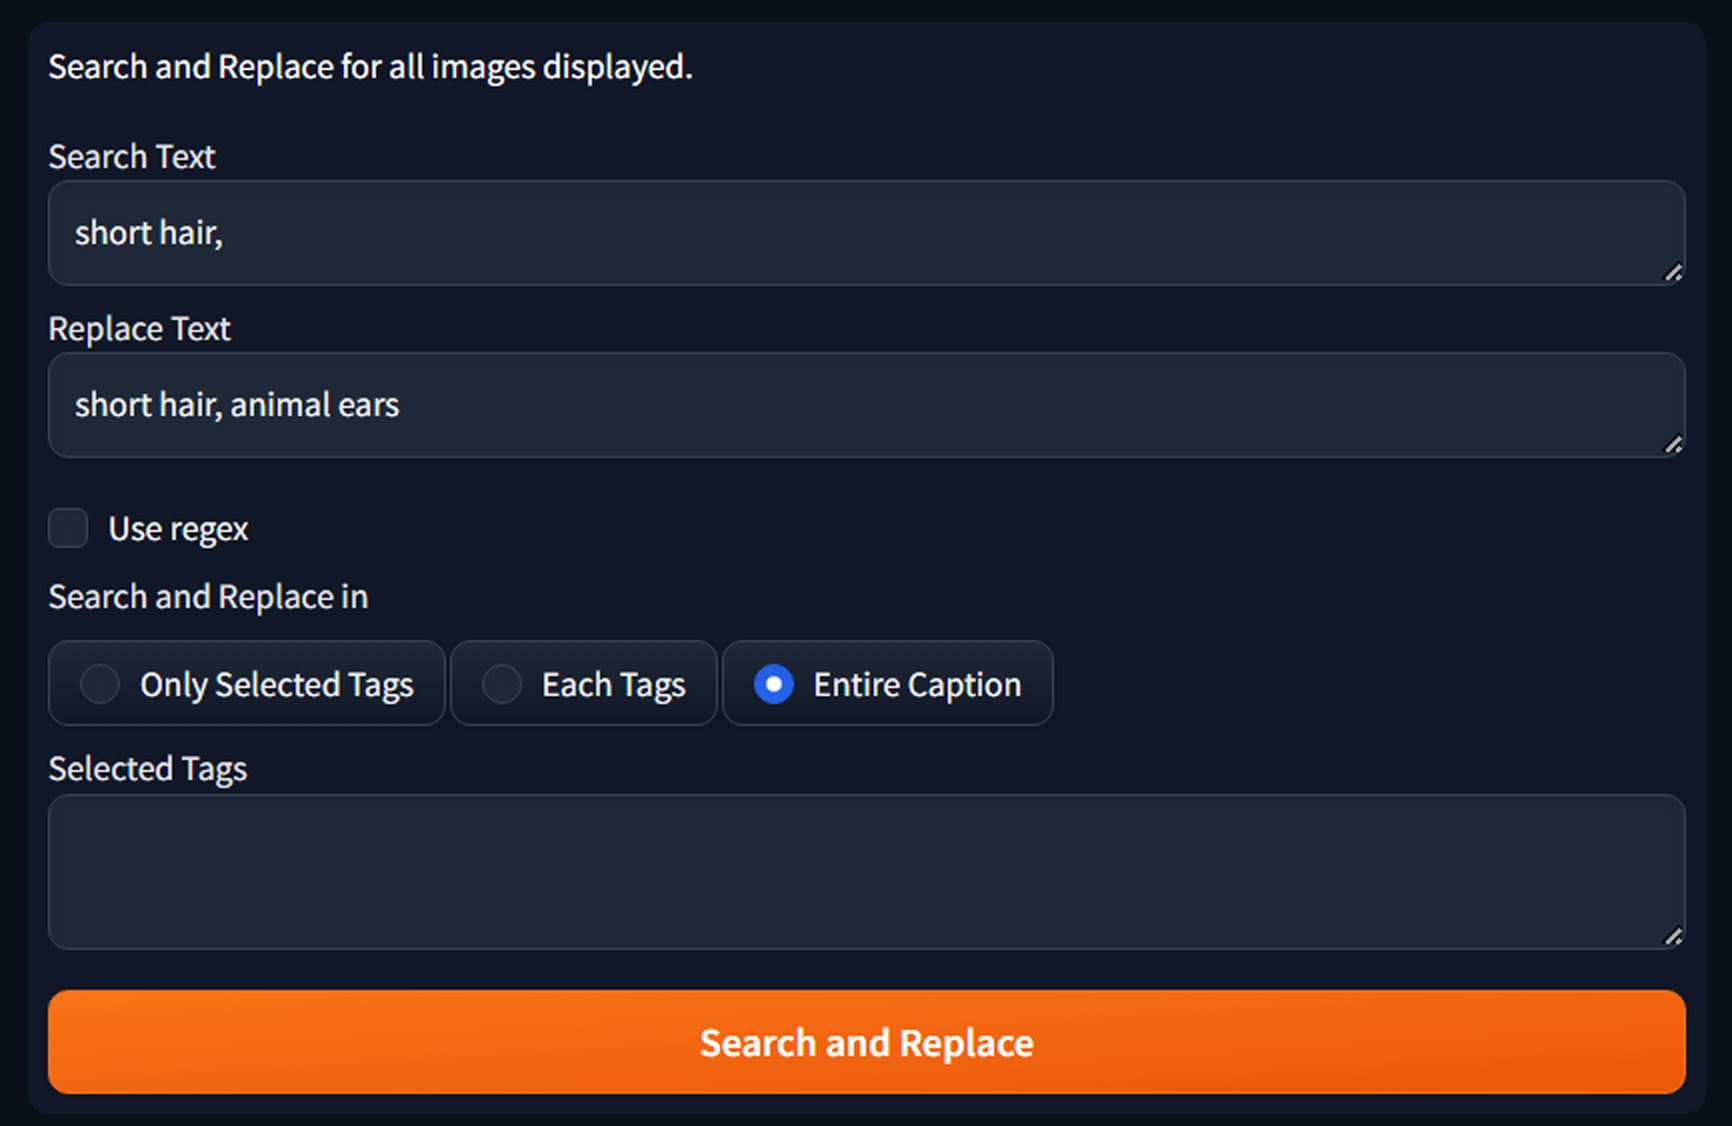The image size is (1732, 1126).
Task: Enable the Use regex checkbox
Action: [68, 528]
